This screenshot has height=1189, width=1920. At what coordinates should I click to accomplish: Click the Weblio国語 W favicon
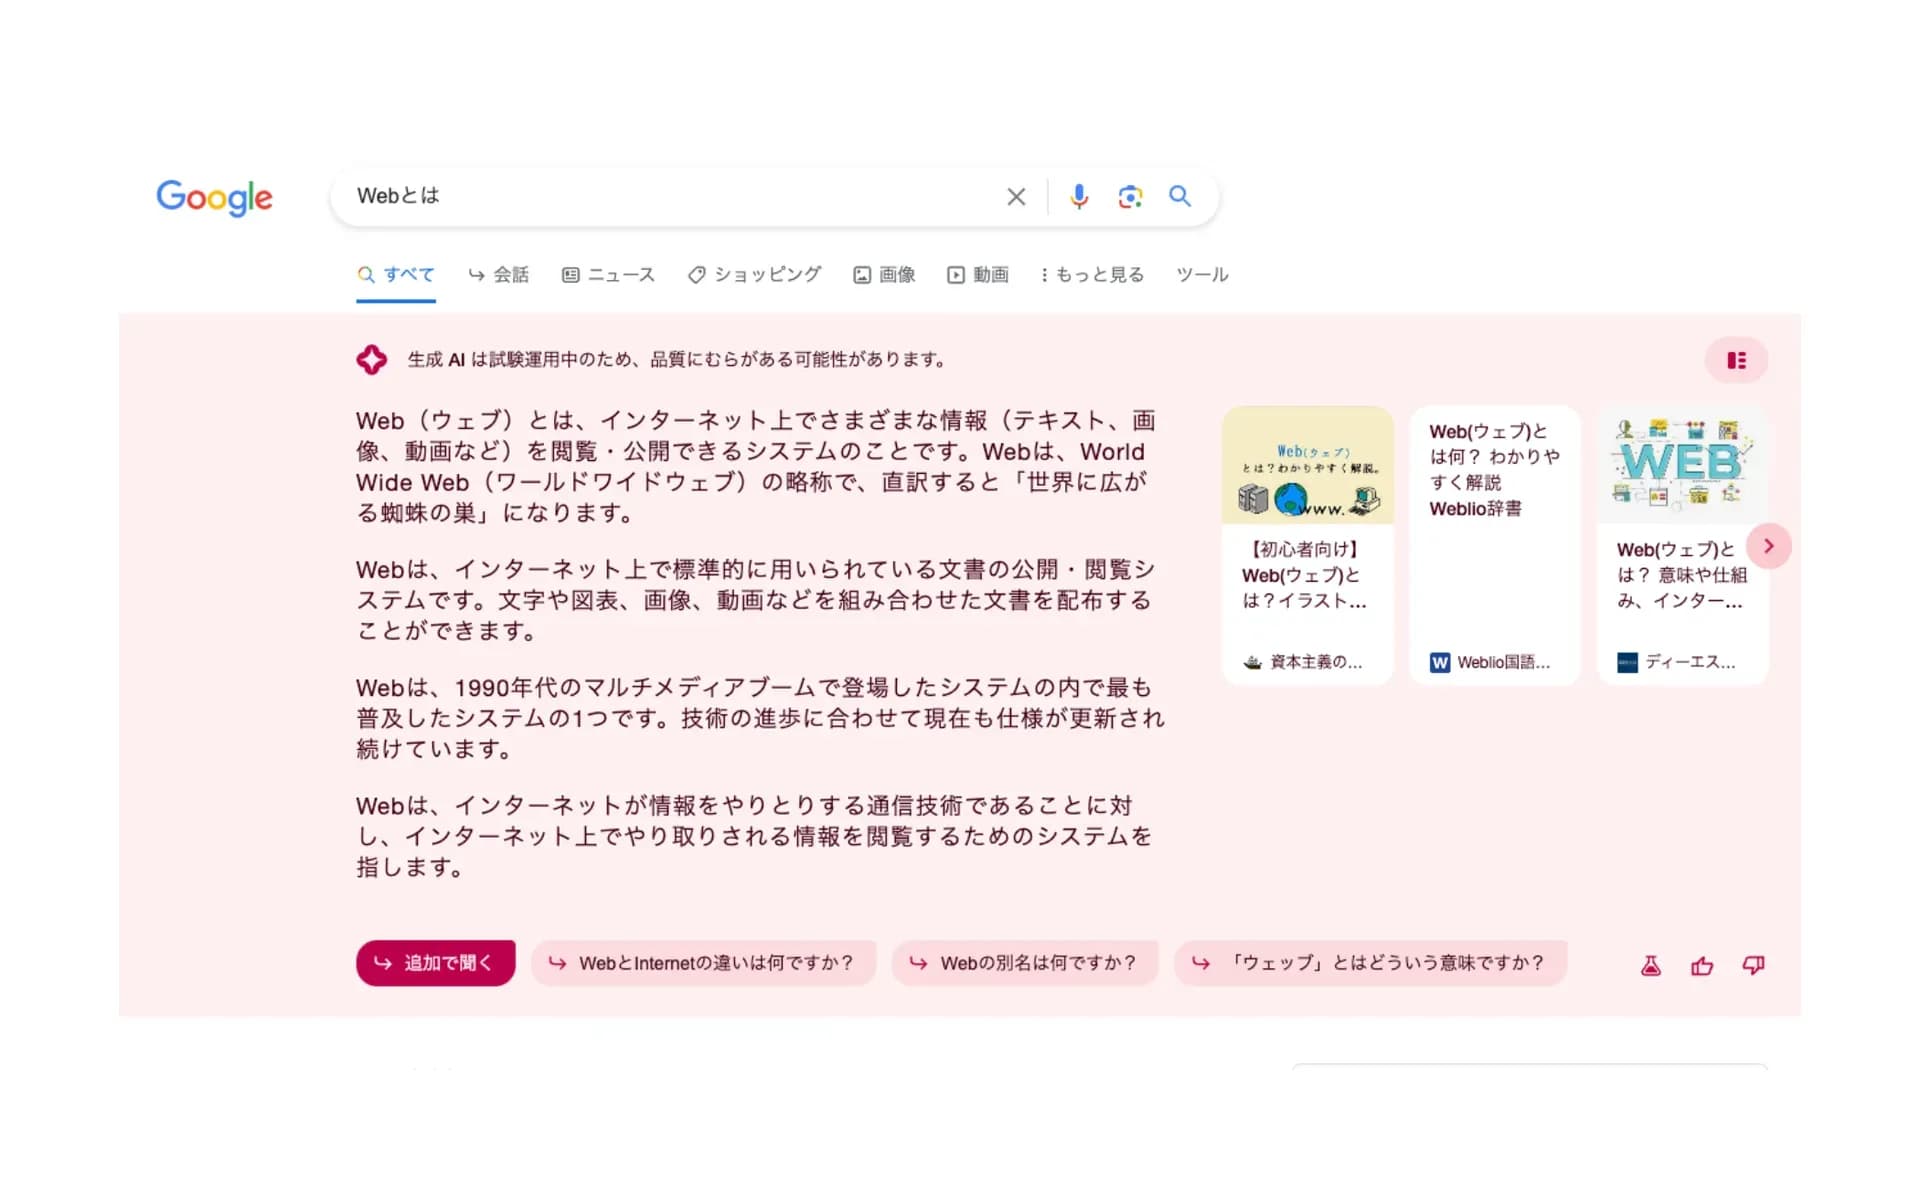(1440, 663)
